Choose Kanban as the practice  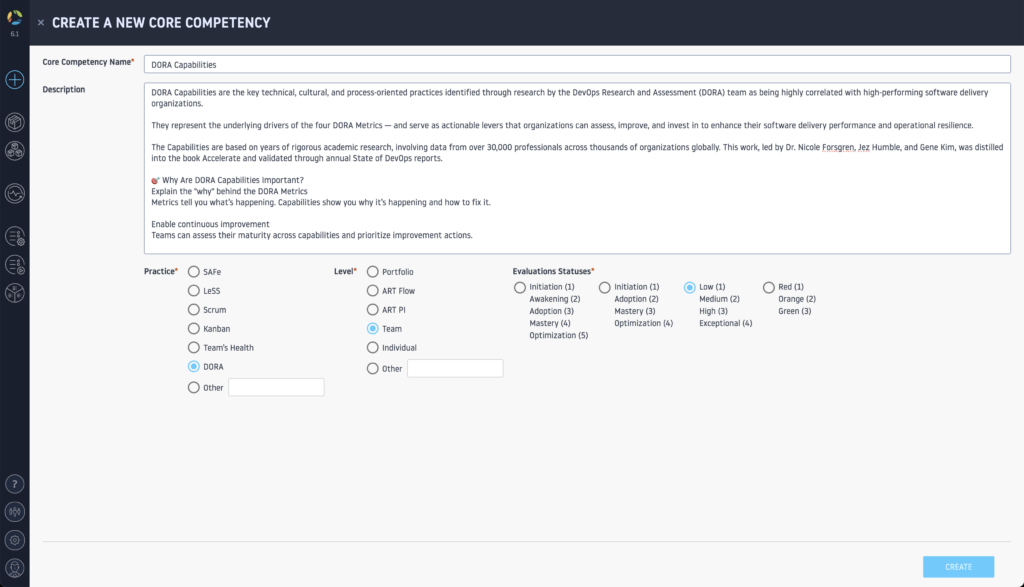tap(194, 329)
